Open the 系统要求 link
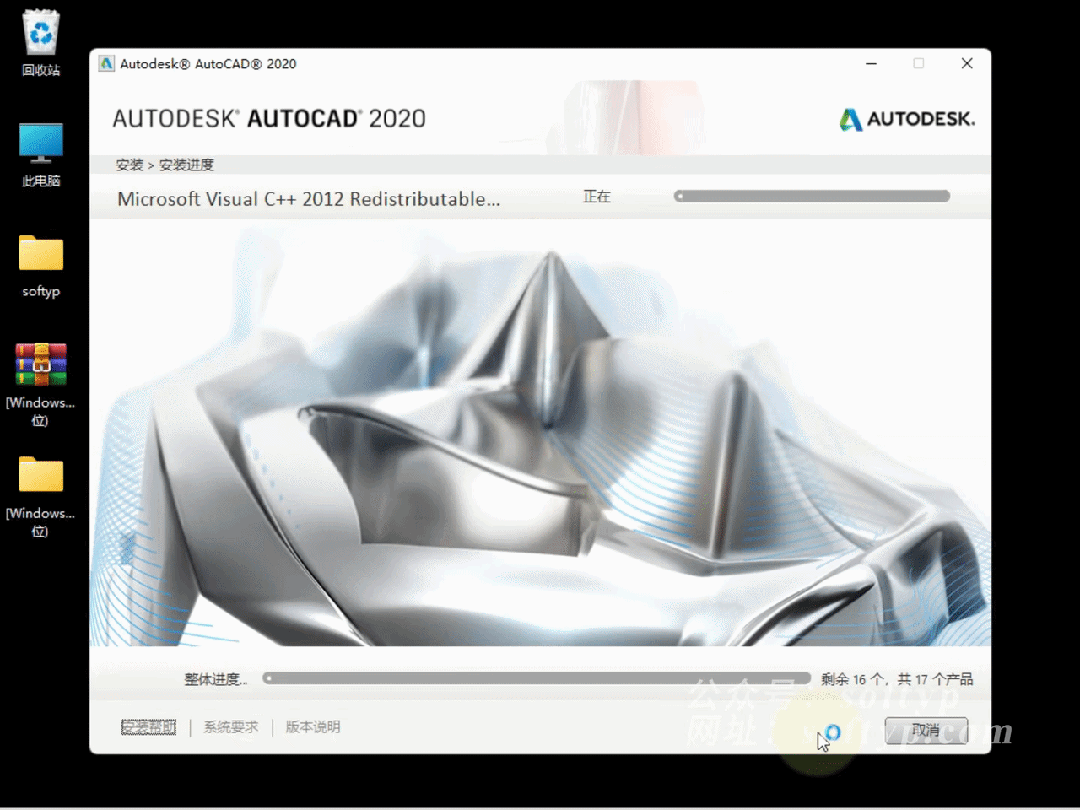Image resolution: width=1080 pixels, height=810 pixels. [x=231, y=727]
